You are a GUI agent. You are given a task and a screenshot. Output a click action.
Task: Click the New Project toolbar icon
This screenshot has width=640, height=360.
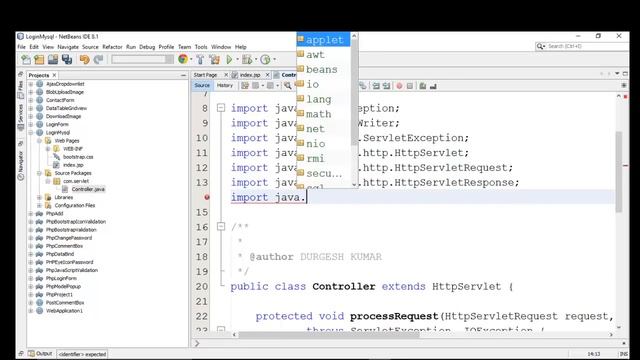[39, 60]
